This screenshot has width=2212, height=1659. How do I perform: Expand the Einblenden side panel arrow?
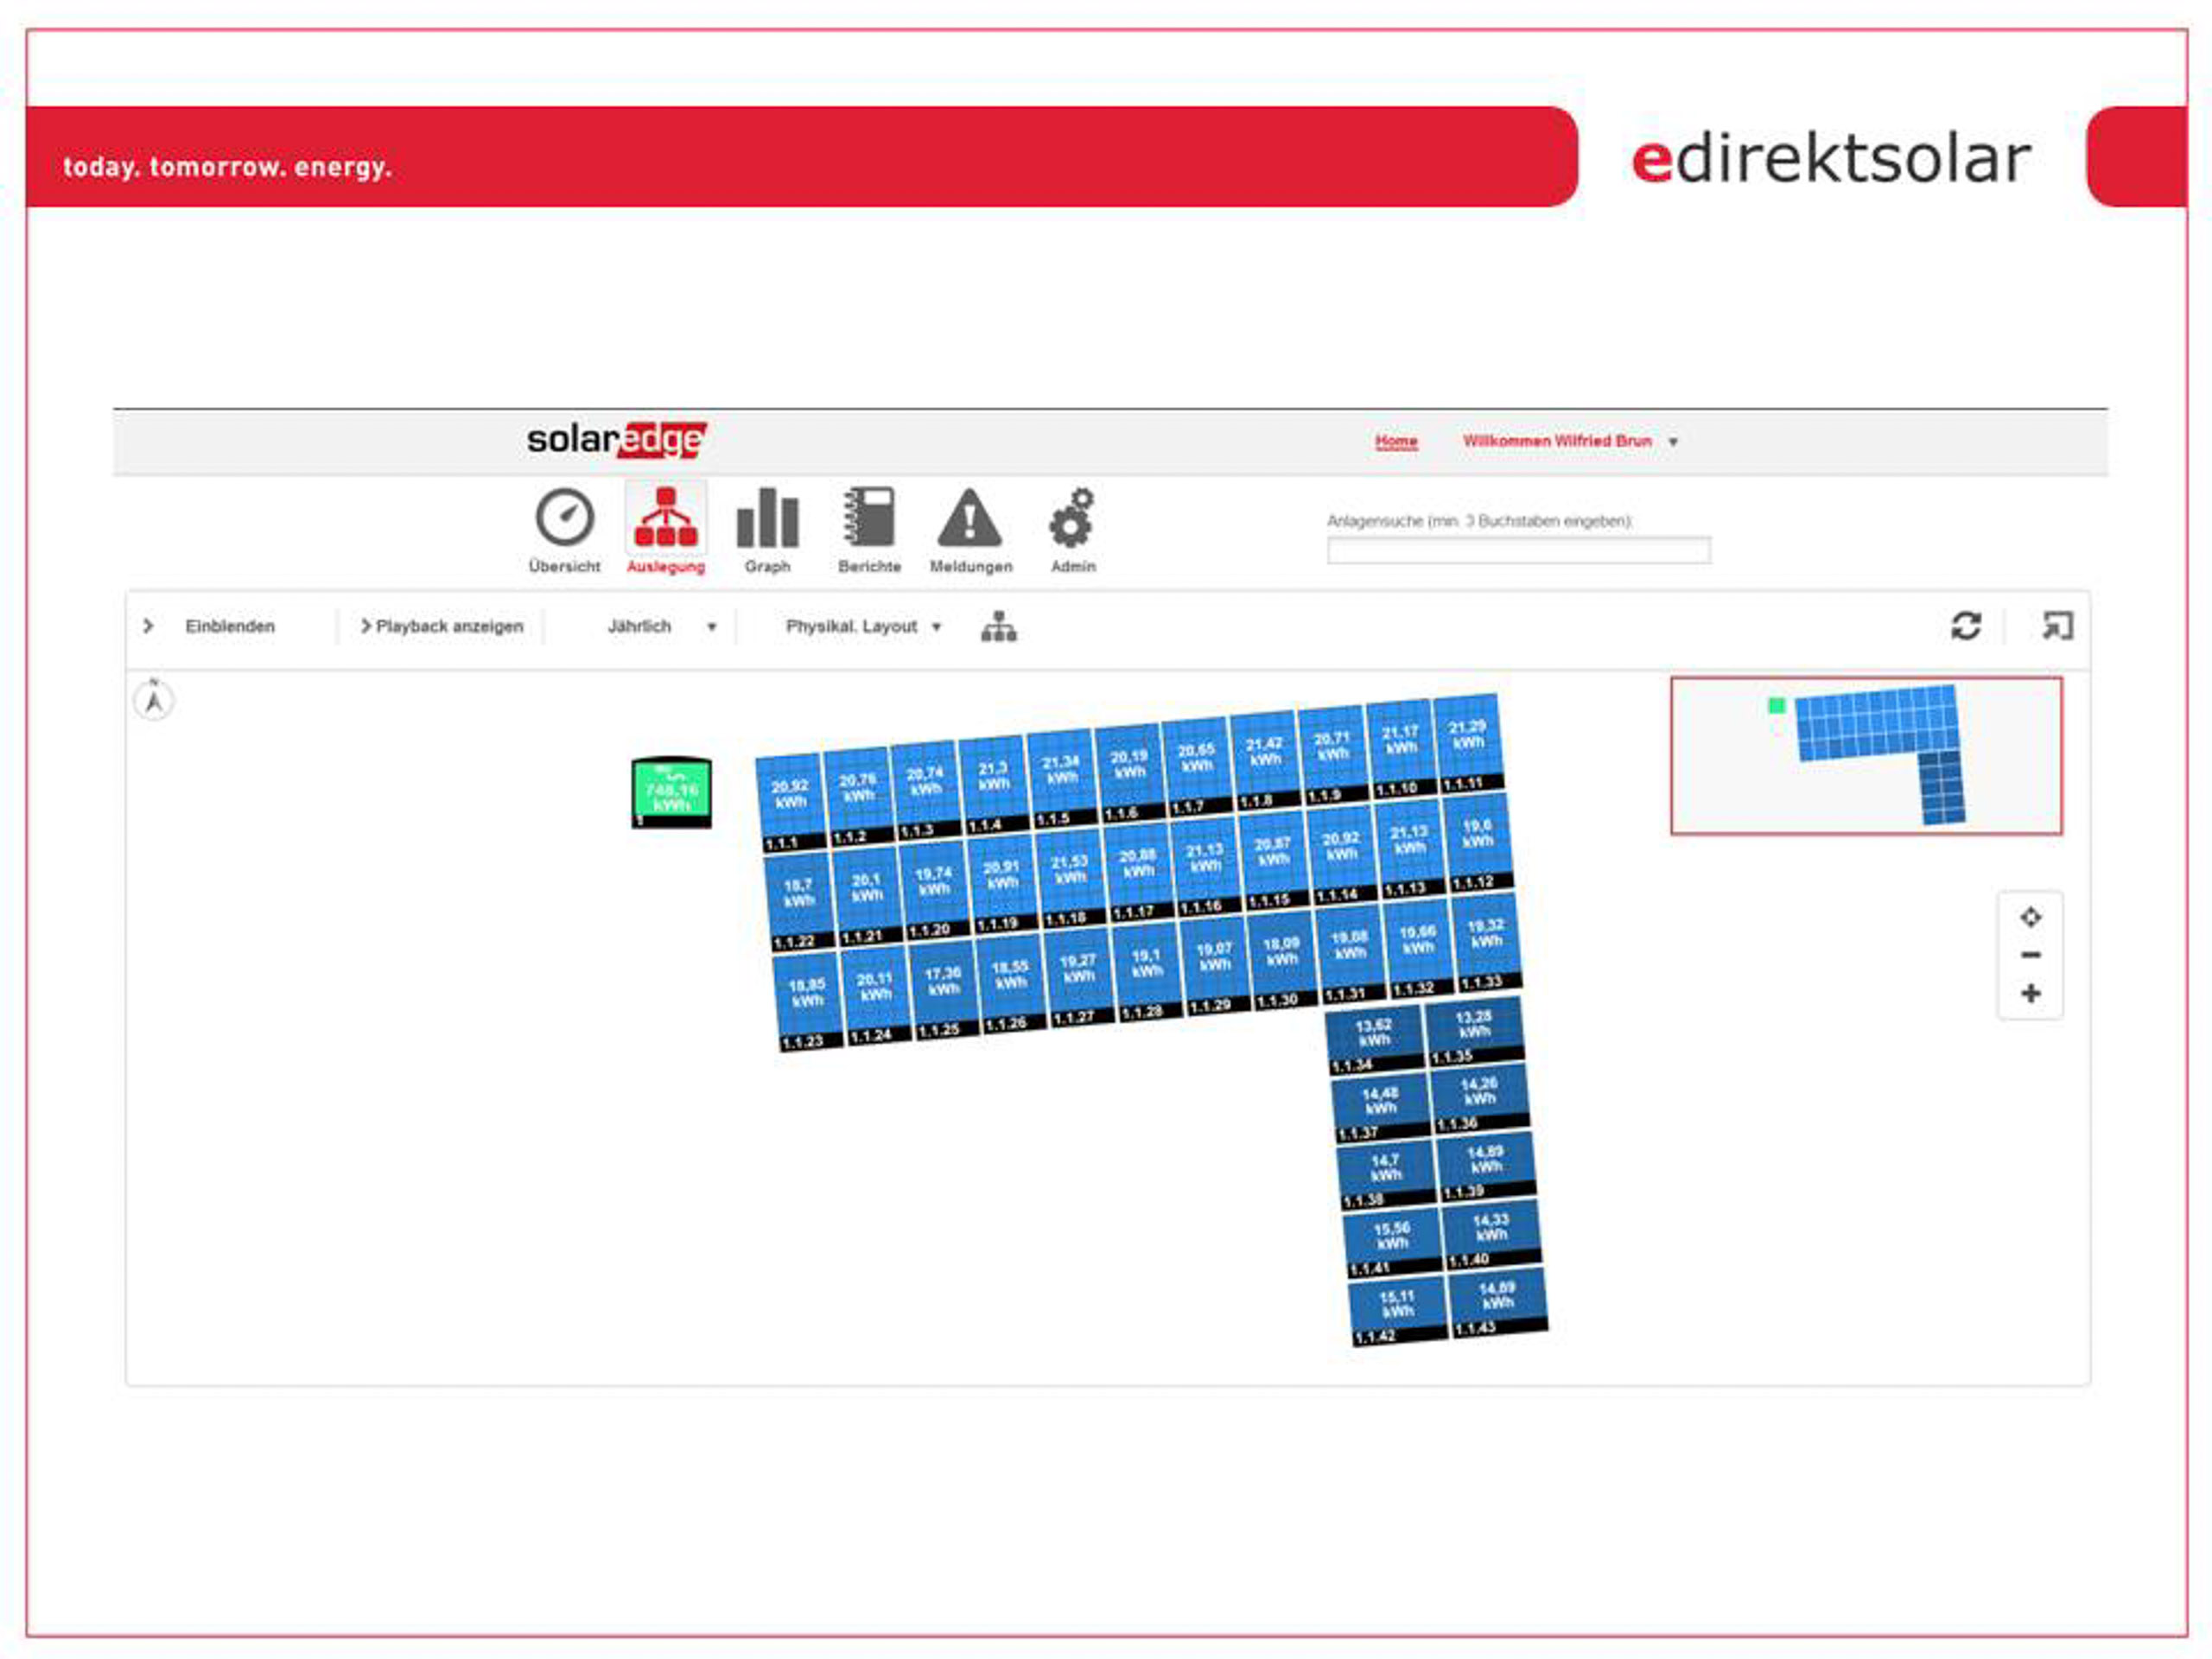[148, 626]
